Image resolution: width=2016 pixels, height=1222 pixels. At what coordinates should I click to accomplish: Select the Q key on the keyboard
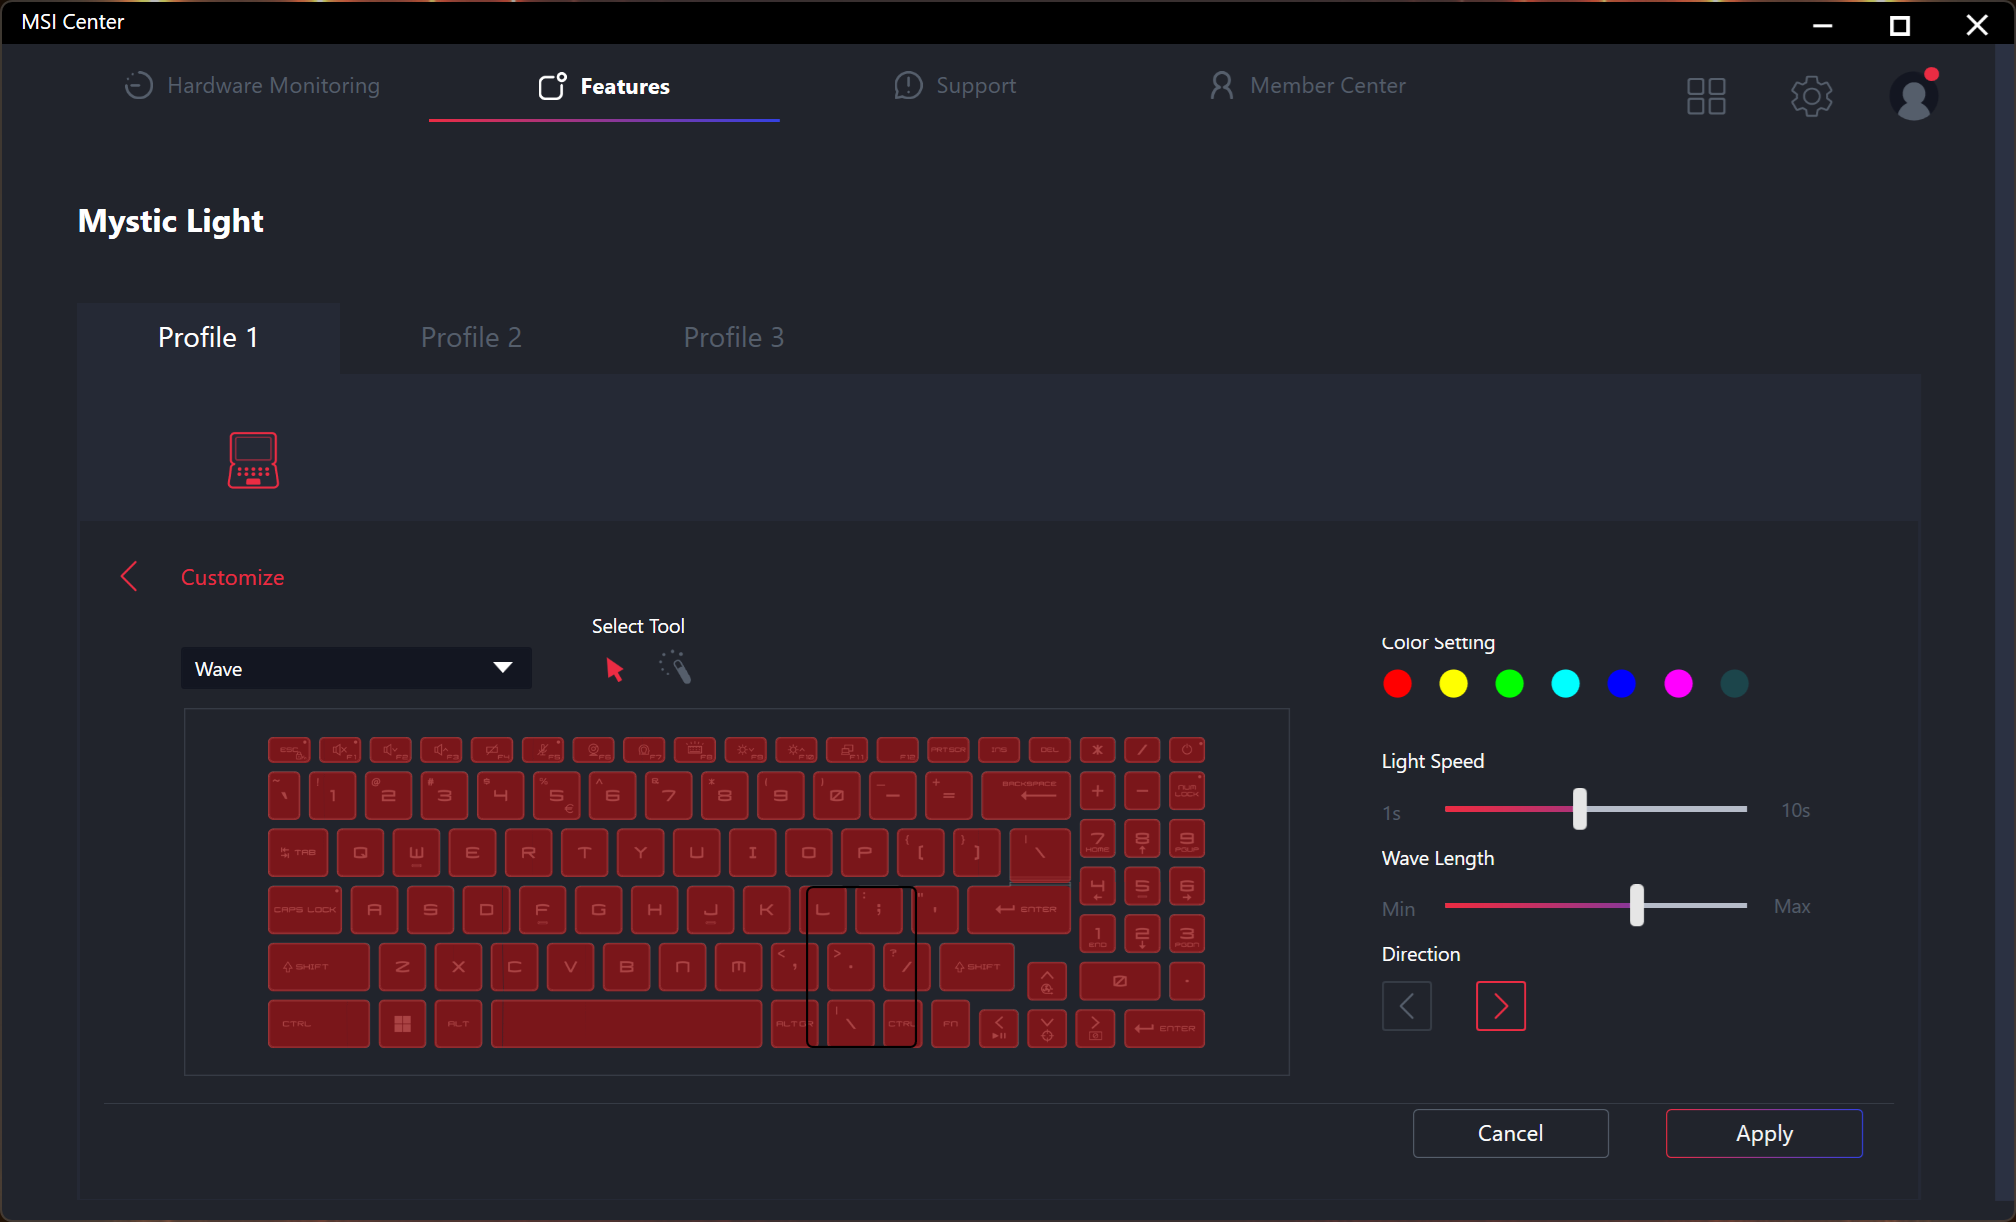click(x=360, y=852)
